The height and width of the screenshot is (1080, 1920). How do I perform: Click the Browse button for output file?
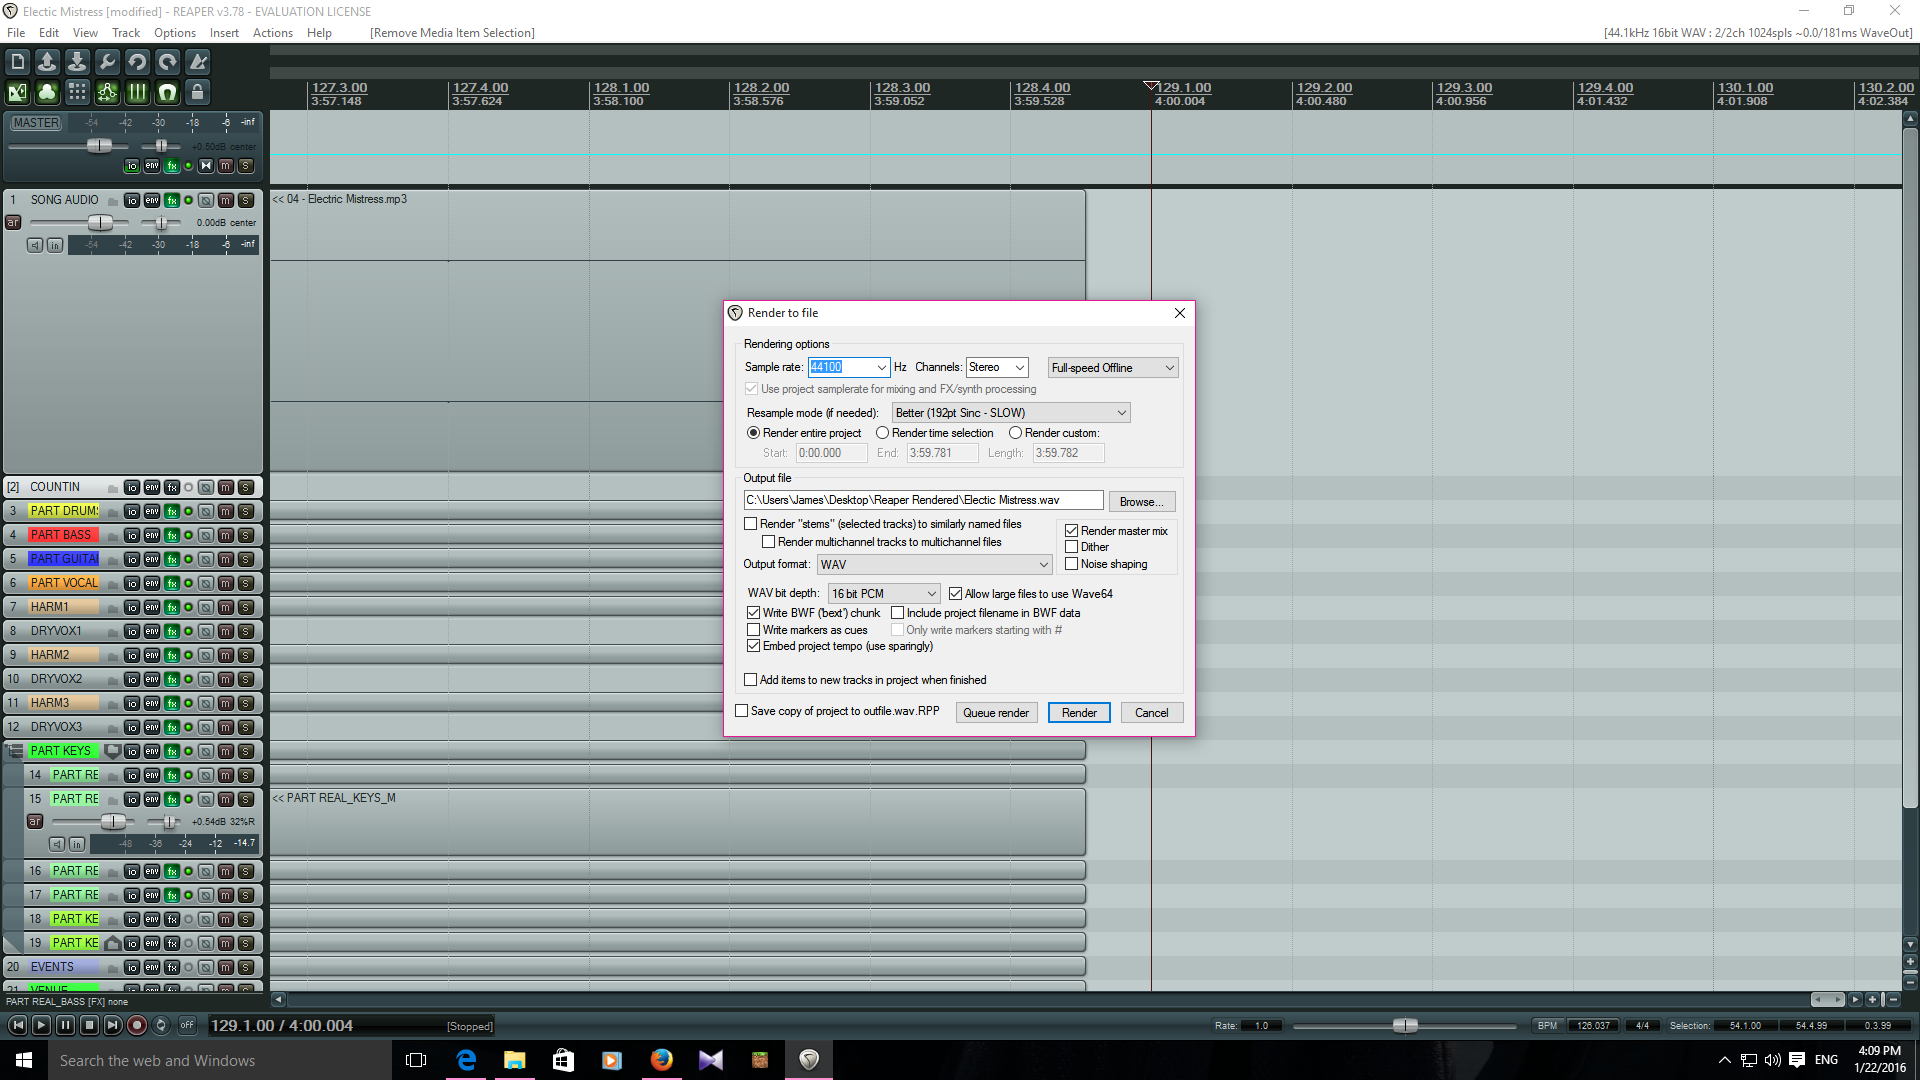1140,502
